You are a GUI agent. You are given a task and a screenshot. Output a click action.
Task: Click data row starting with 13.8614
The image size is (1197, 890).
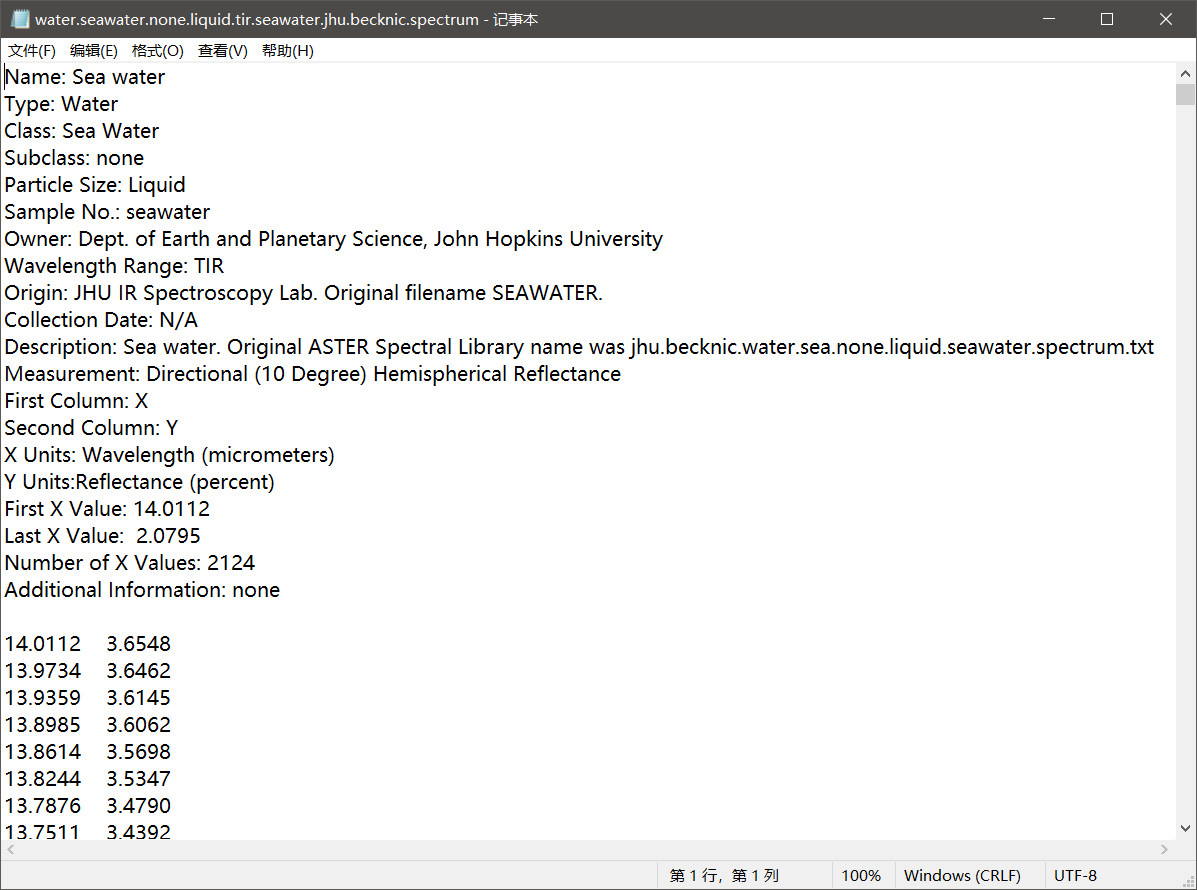click(x=88, y=752)
